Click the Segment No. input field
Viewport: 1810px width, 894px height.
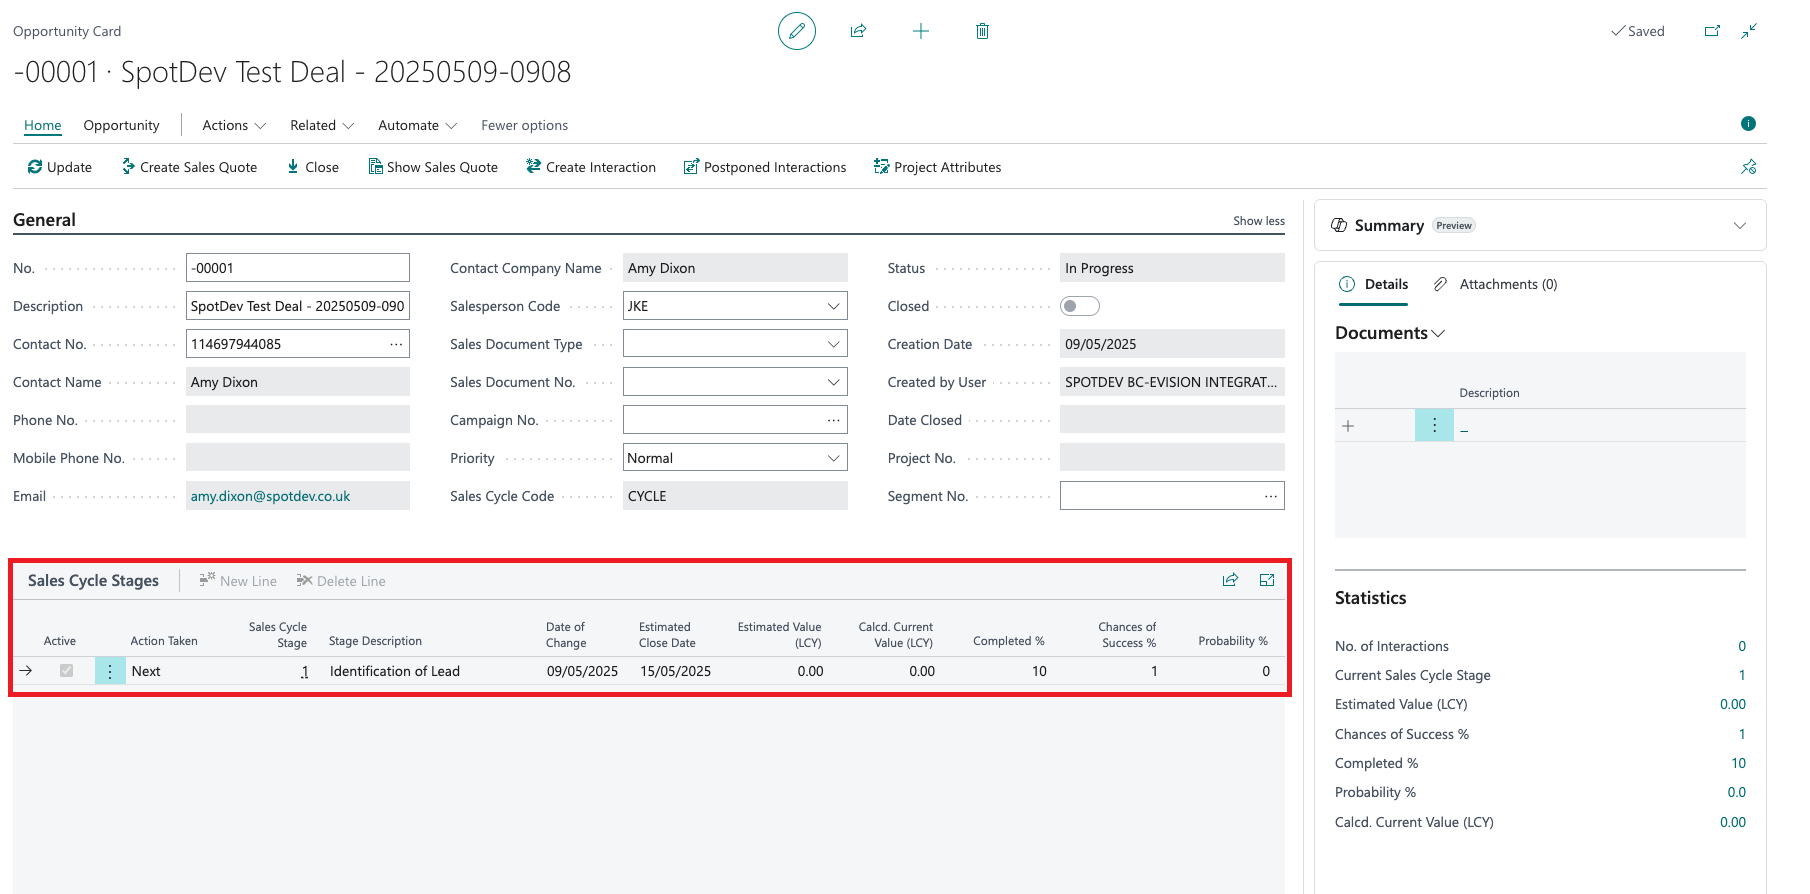(x=1160, y=496)
